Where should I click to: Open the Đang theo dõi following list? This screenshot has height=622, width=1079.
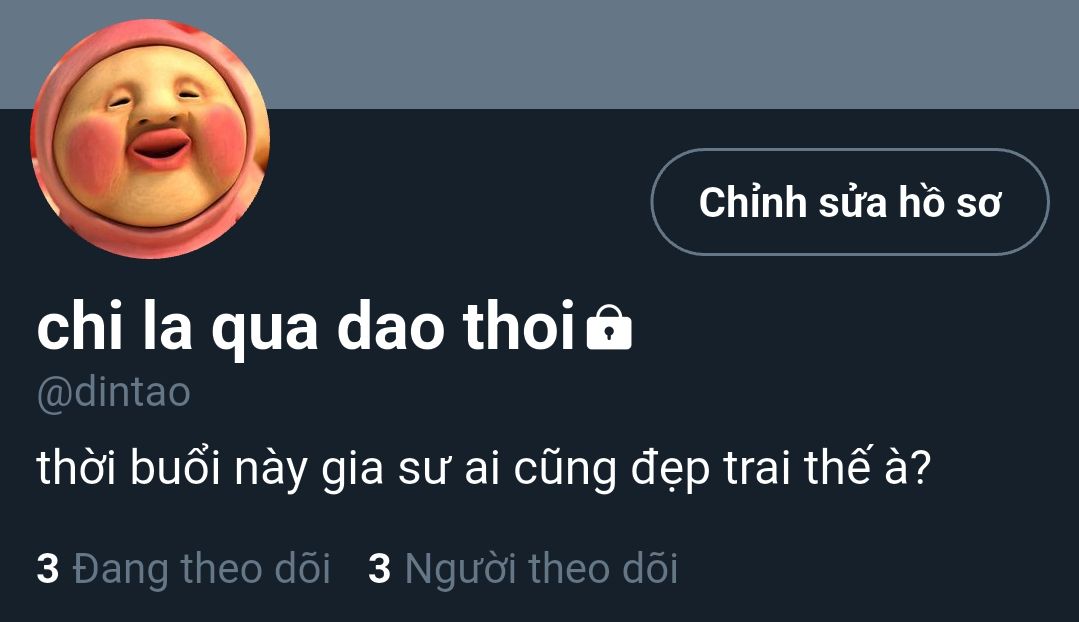click(x=184, y=569)
